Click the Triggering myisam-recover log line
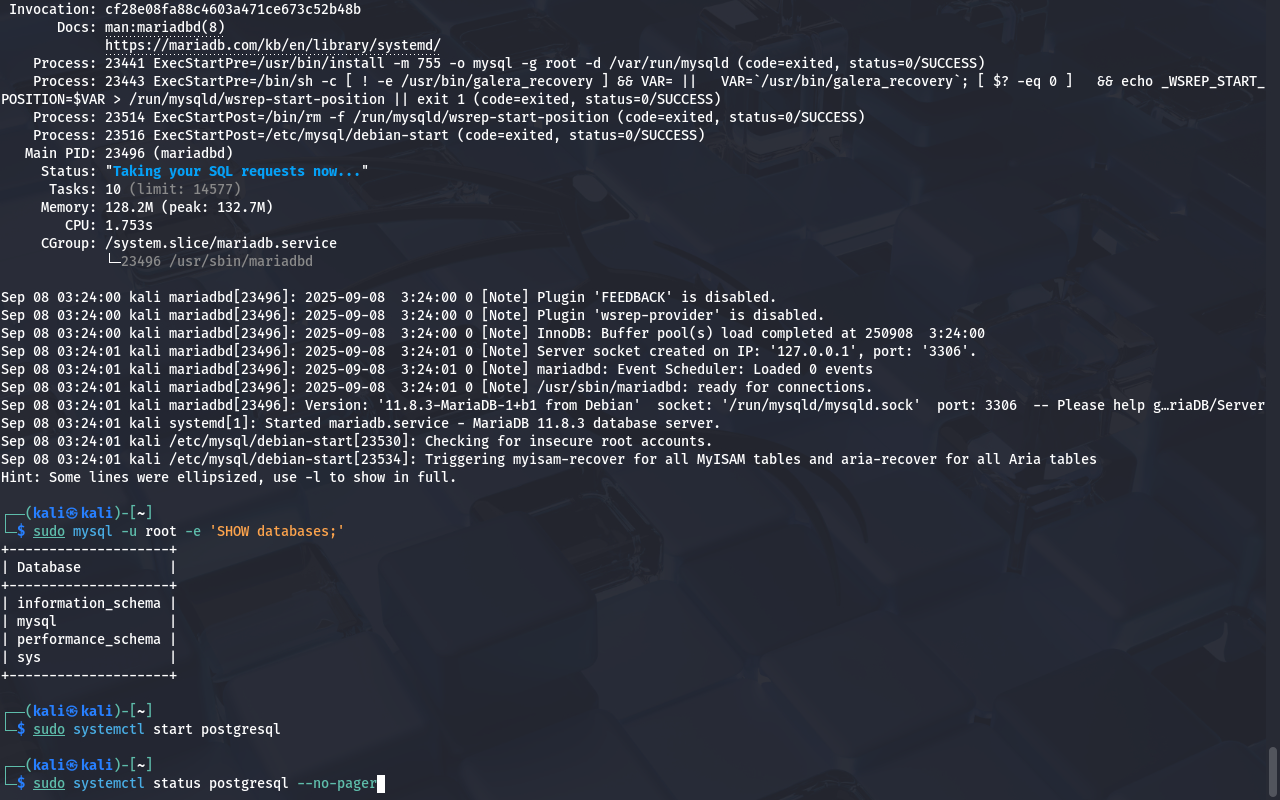The image size is (1280, 800). click(549, 459)
